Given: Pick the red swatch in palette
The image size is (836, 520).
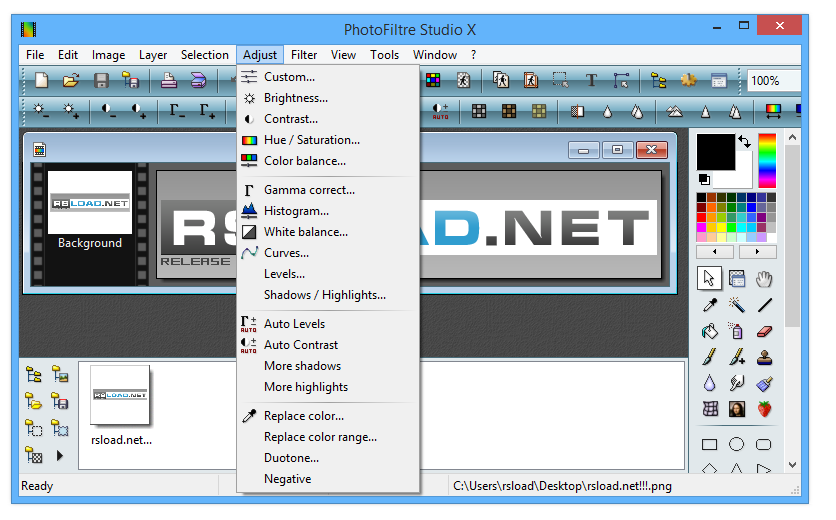Looking at the screenshot, I should [x=701, y=217].
